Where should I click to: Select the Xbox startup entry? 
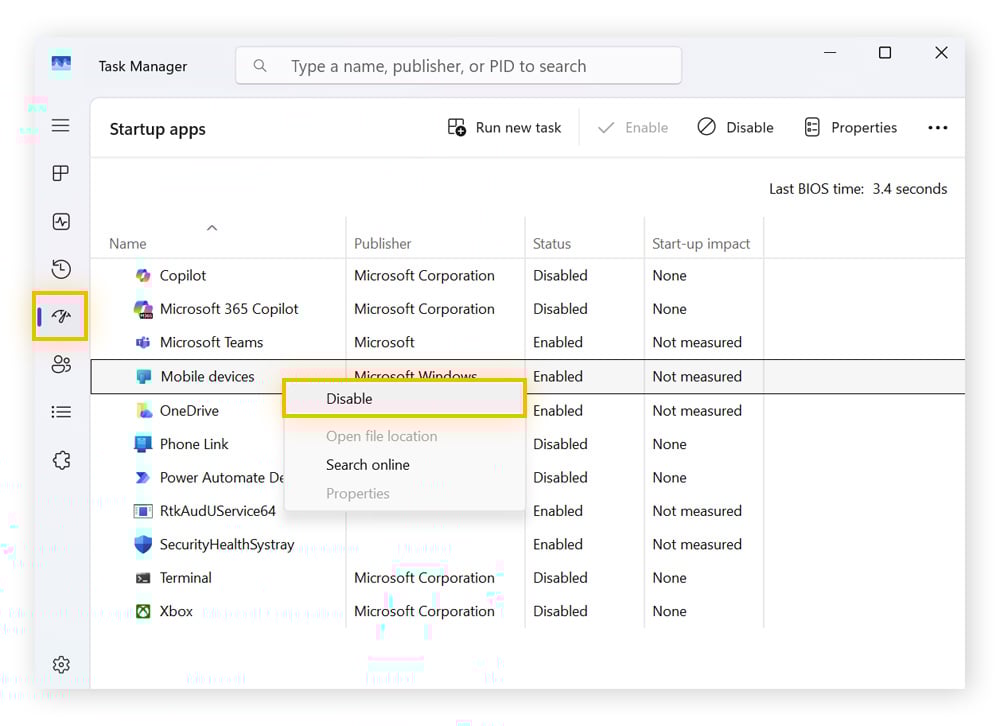pyautogui.click(x=176, y=612)
